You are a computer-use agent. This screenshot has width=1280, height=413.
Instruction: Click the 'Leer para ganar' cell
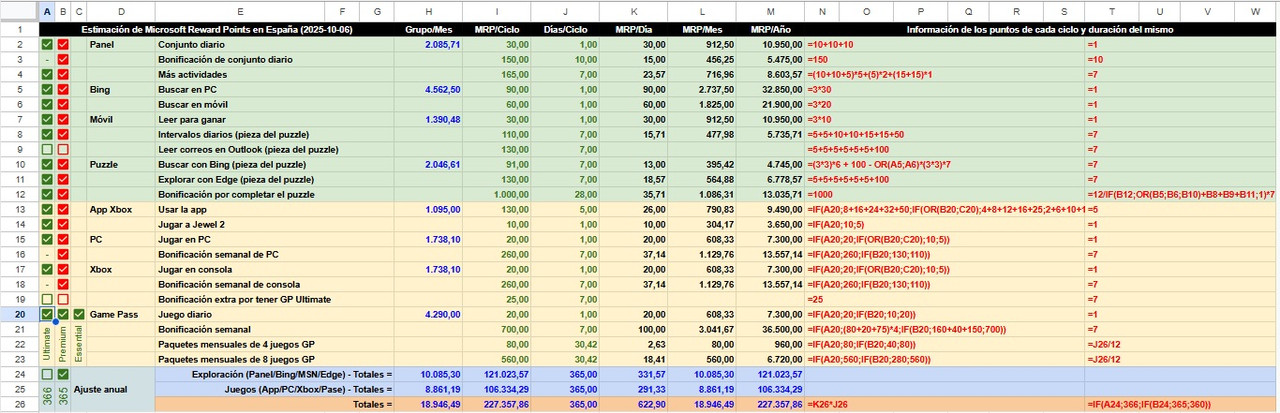[240, 120]
